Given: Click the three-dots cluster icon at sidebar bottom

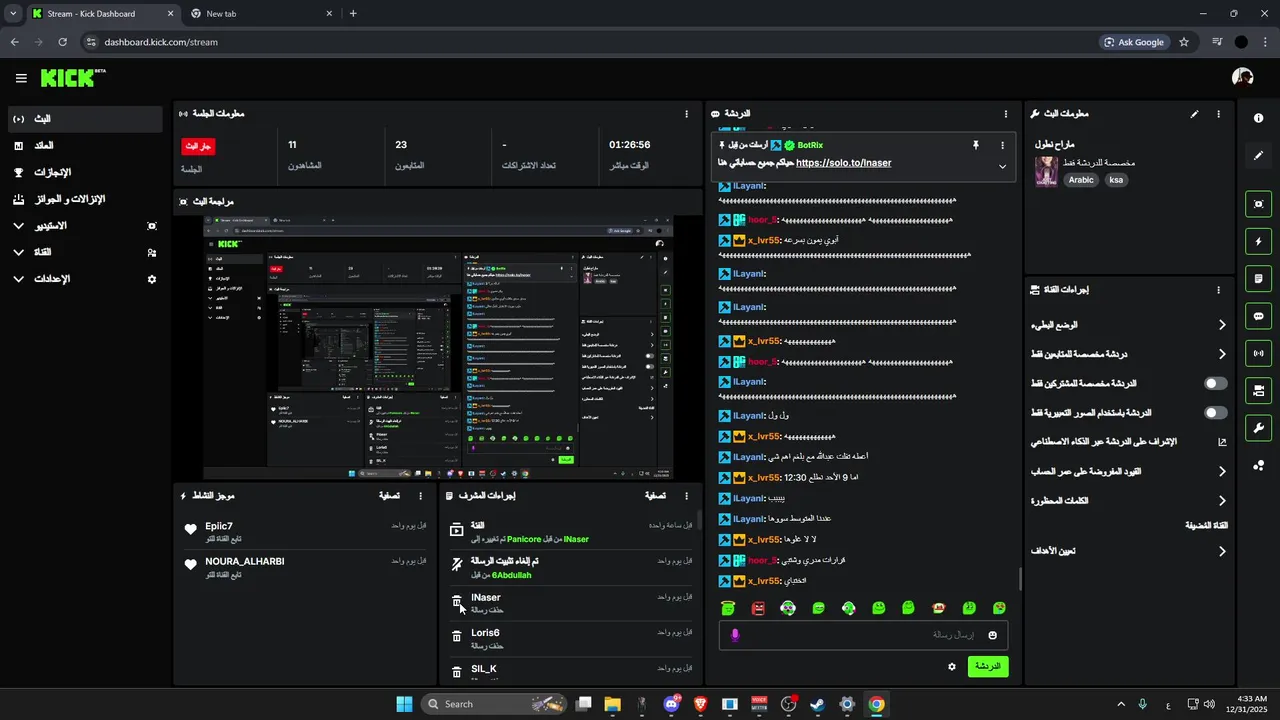Looking at the screenshot, I should pyautogui.click(x=1258, y=465).
